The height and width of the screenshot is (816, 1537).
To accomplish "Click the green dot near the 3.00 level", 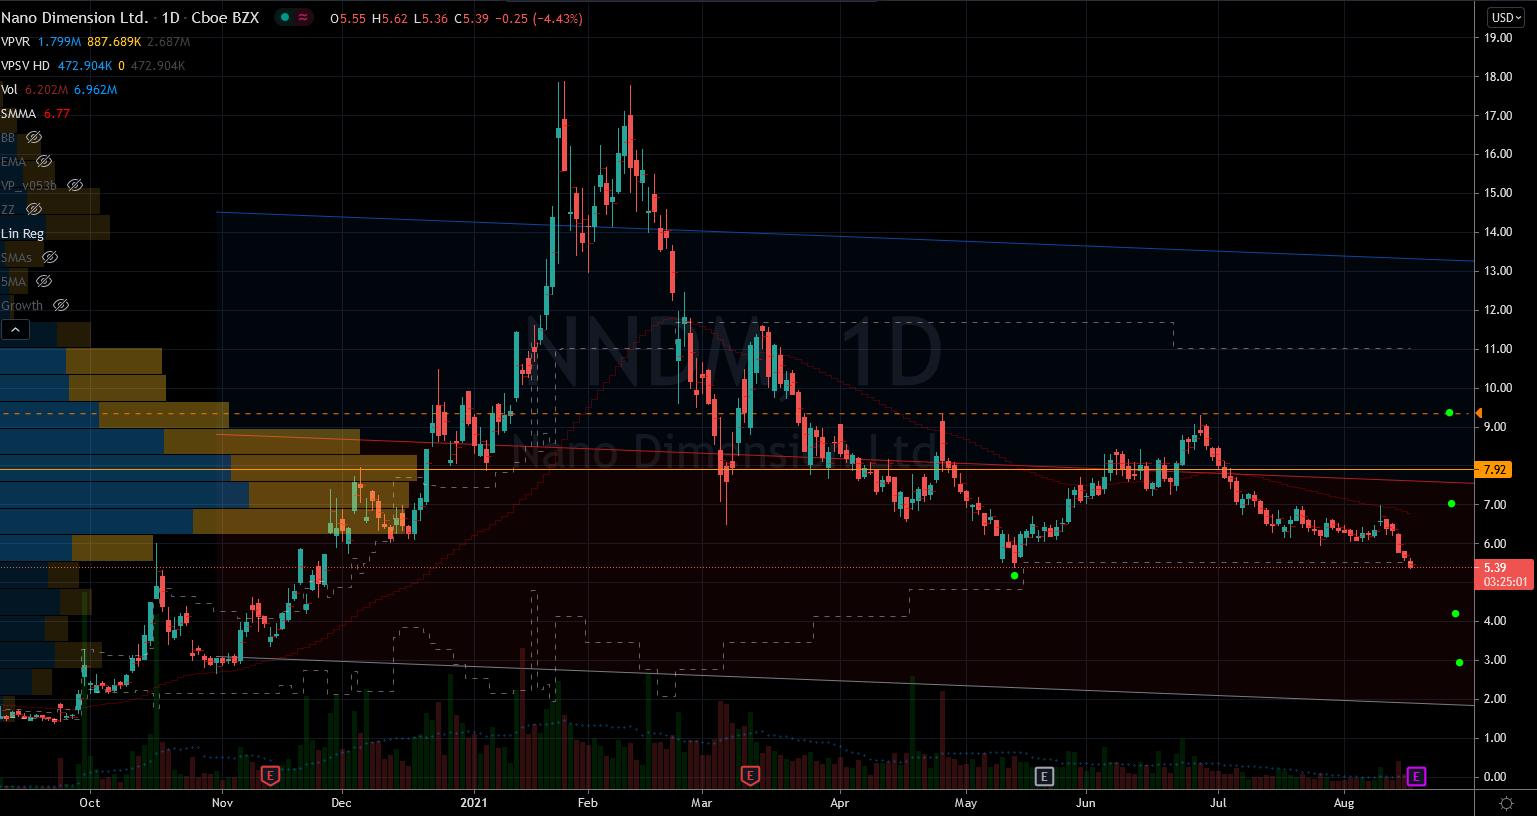I will (1460, 662).
